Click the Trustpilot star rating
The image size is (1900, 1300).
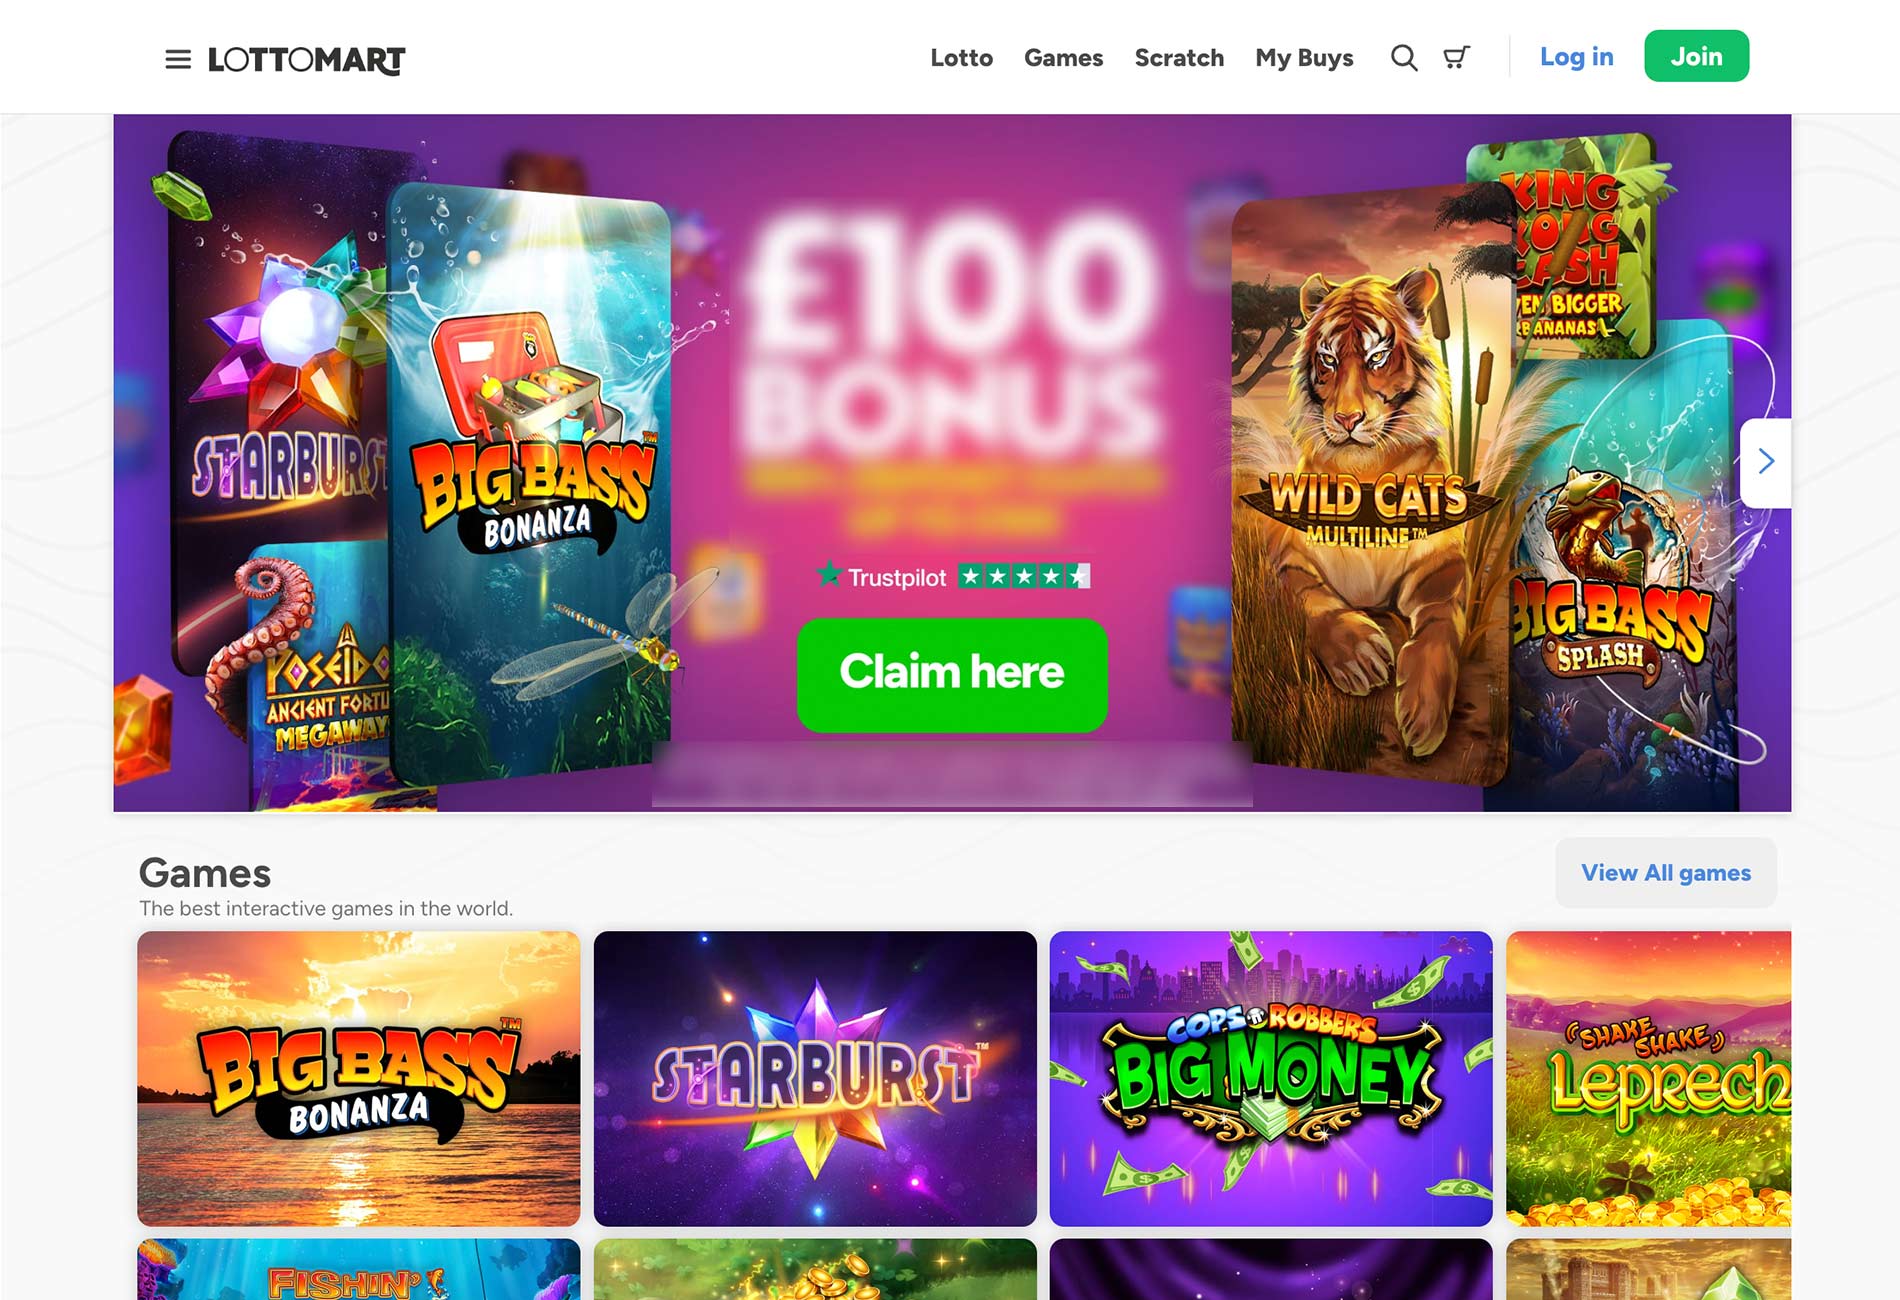(952, 576)
